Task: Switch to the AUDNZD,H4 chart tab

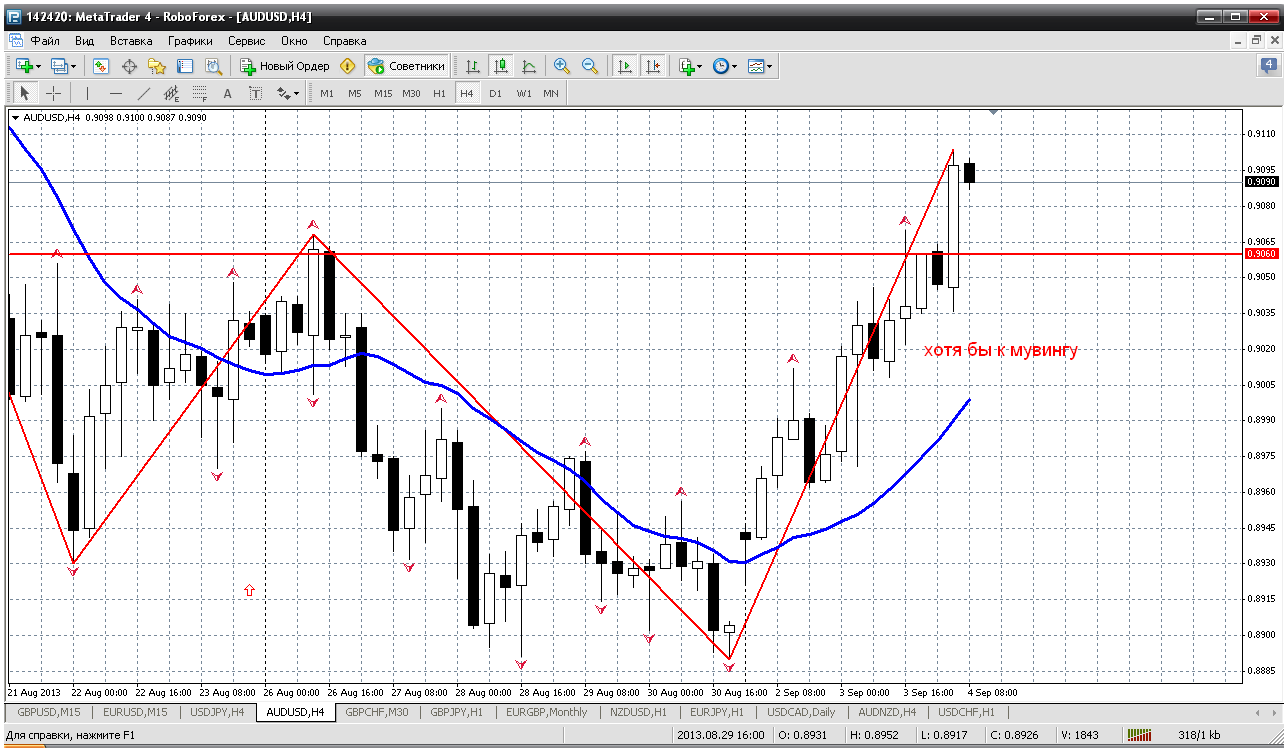Action: (887, 712)
